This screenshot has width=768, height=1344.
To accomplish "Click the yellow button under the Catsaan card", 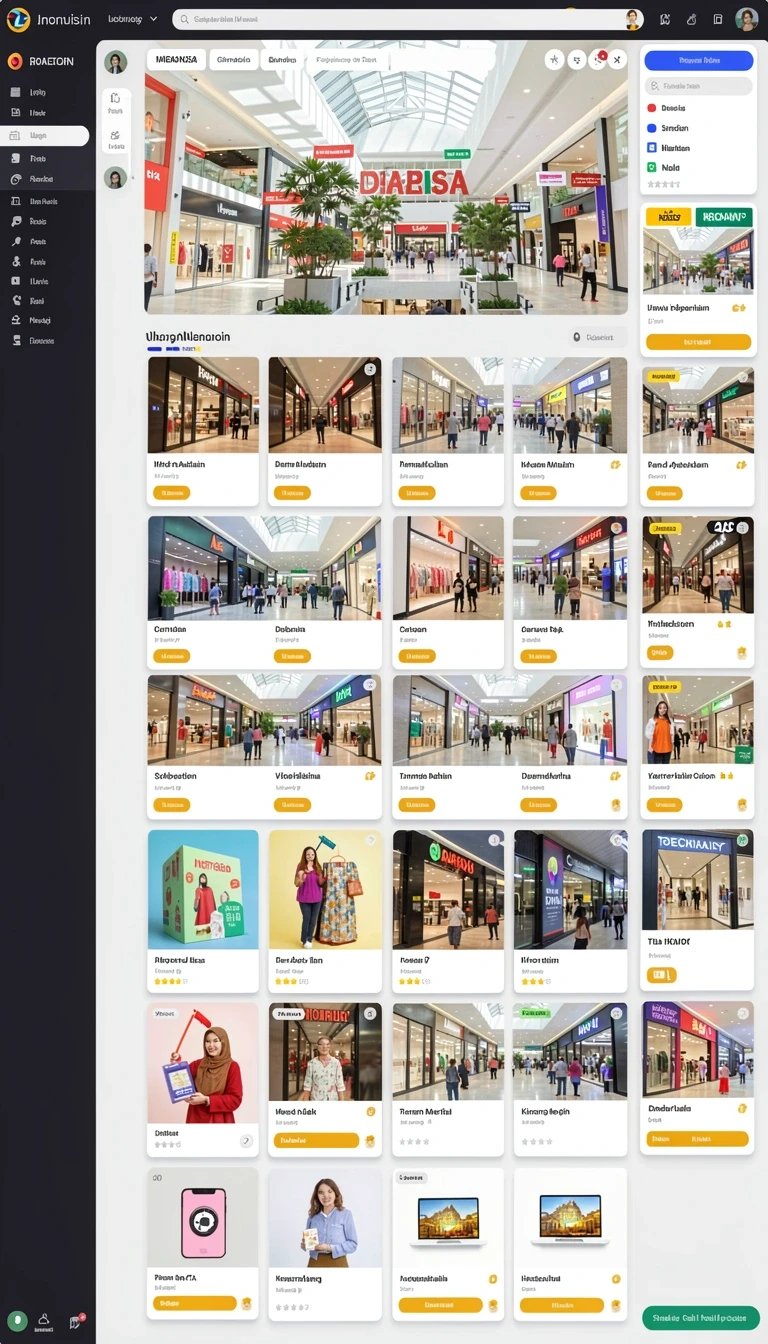I will 416,657.
